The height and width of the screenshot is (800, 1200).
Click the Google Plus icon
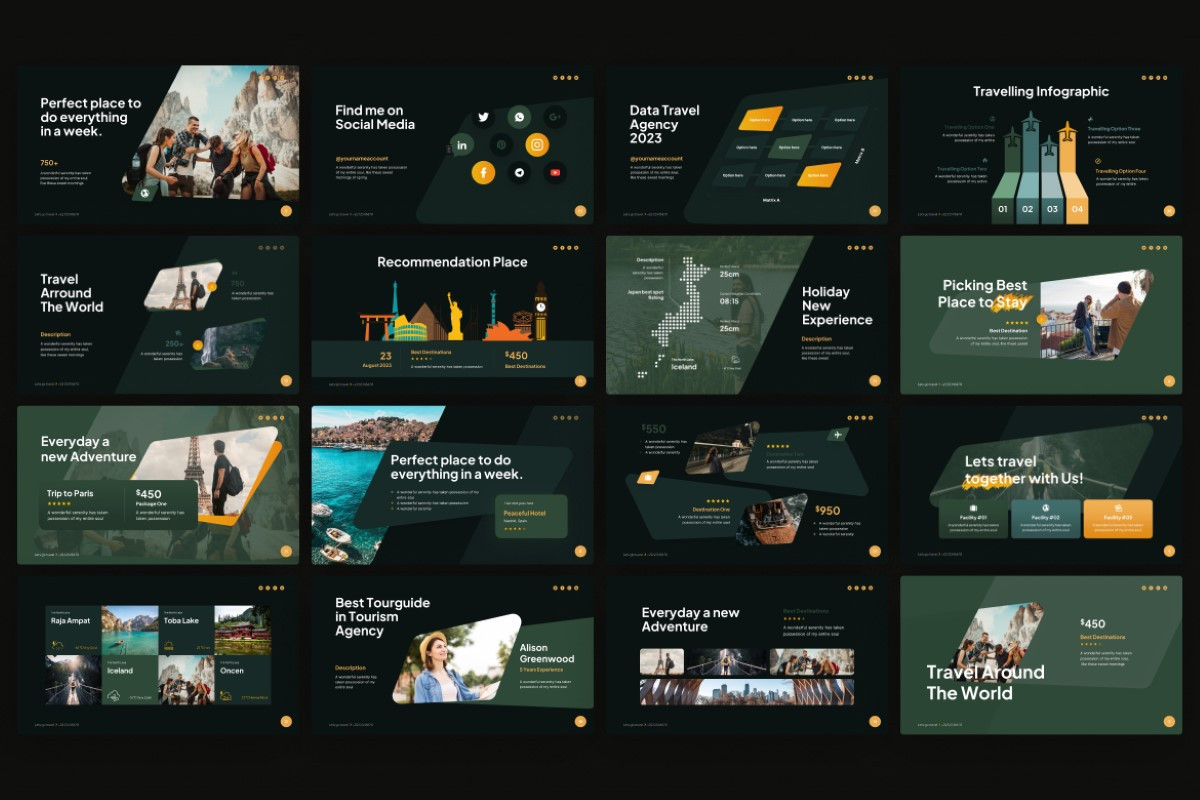point(555,117)
